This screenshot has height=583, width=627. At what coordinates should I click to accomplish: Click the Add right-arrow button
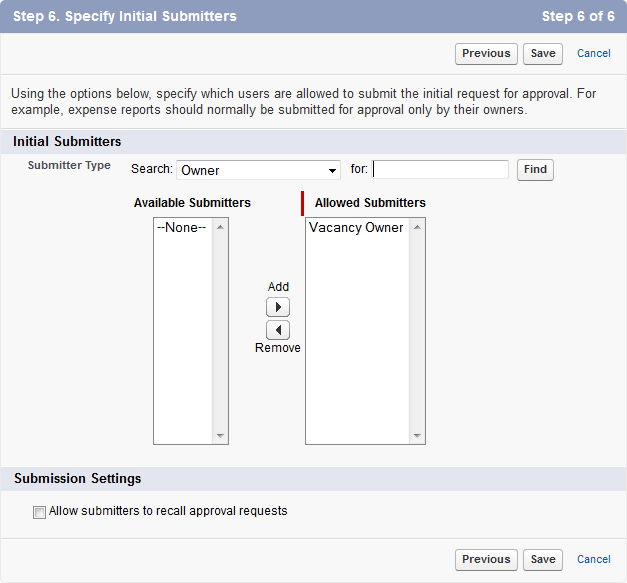point(278,307)
